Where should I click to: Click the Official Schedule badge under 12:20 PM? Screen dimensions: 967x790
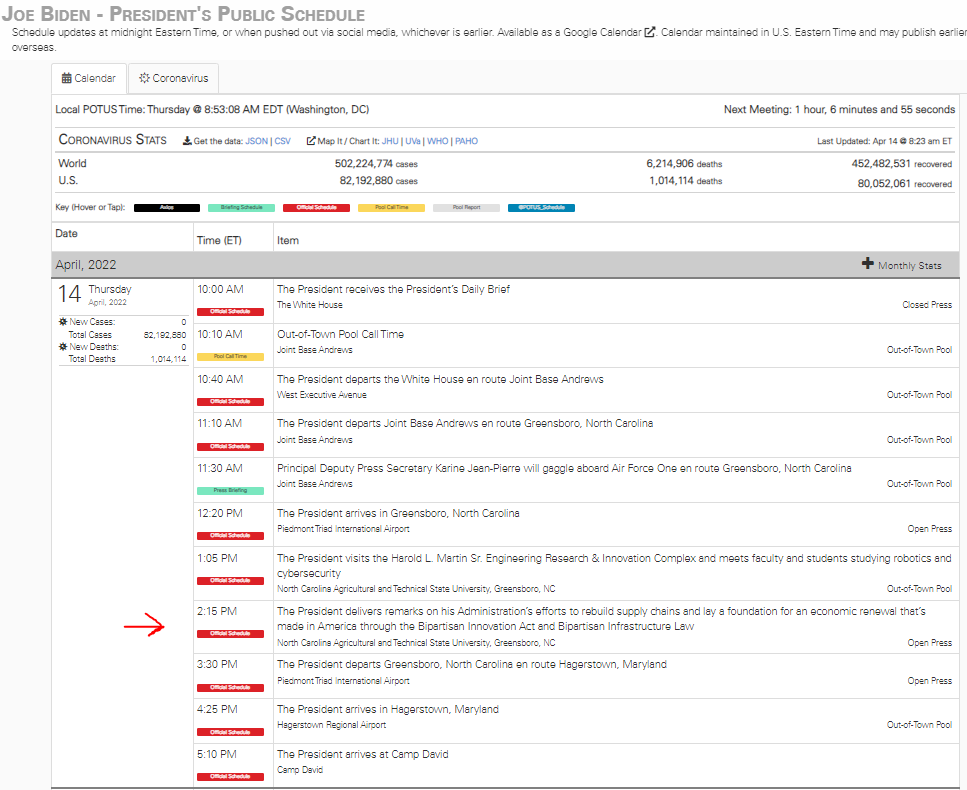coord(231,535)
